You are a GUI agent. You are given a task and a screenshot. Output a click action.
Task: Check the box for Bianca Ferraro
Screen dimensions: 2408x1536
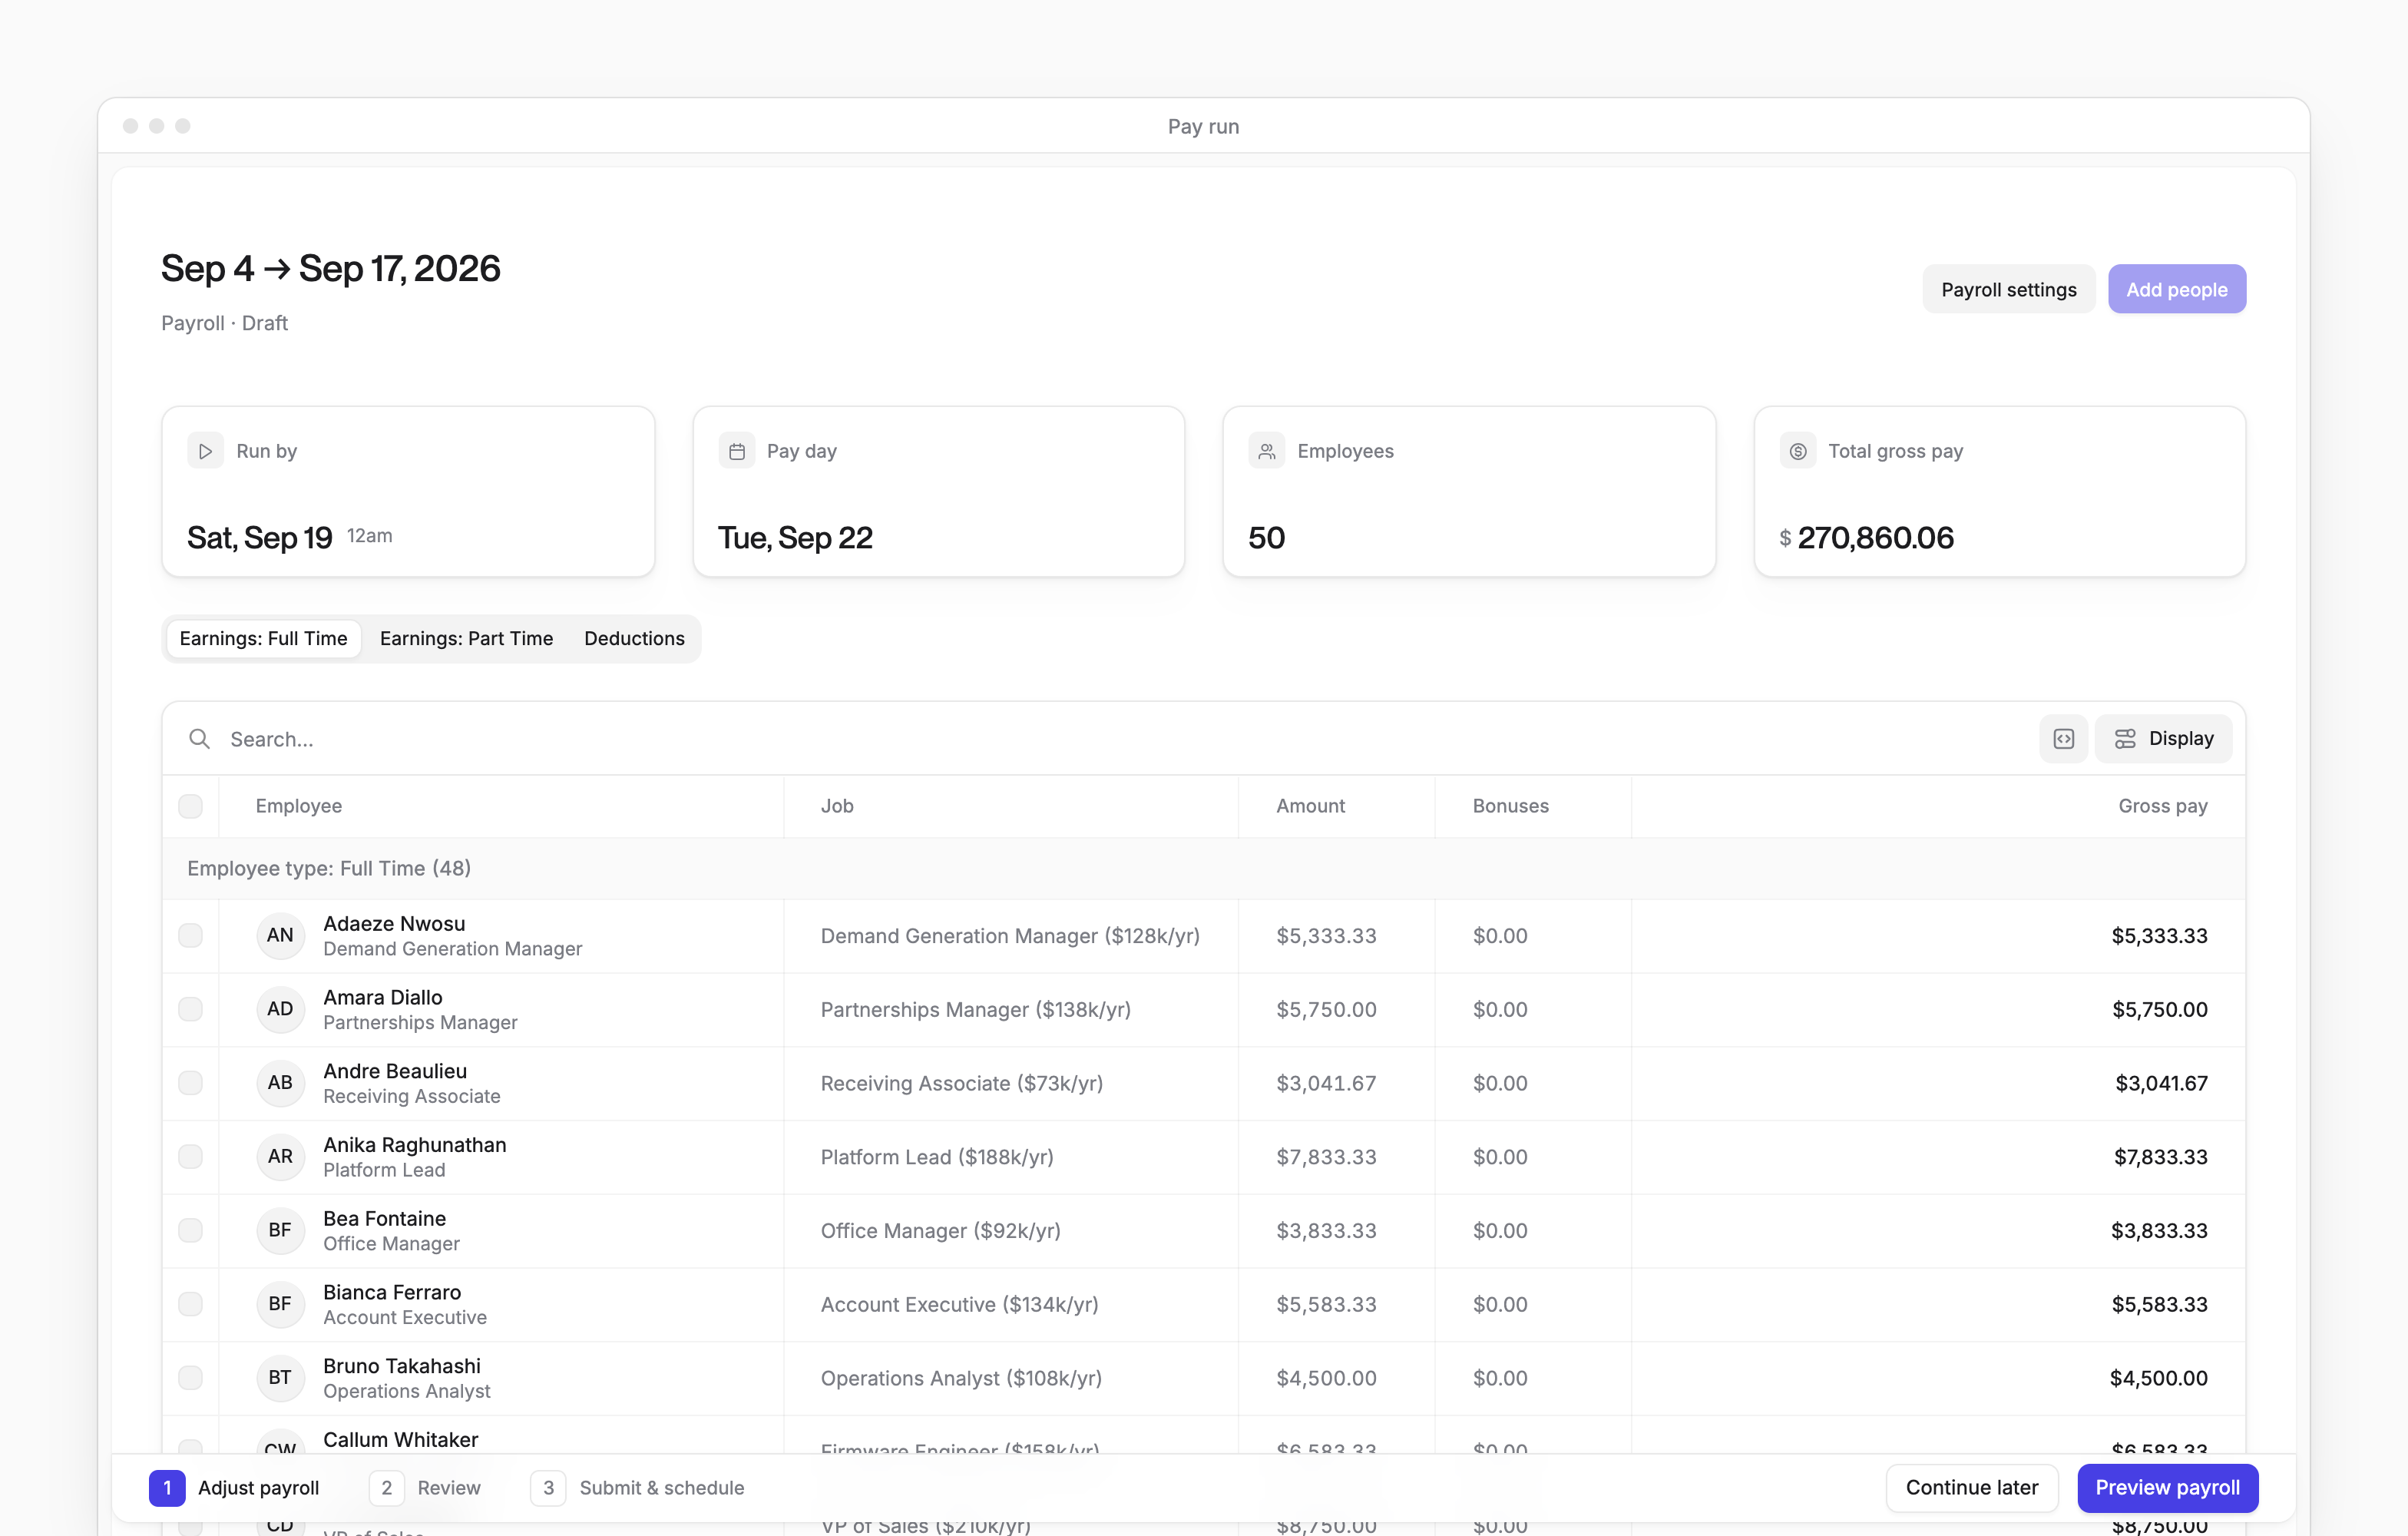coord(190,1304)
